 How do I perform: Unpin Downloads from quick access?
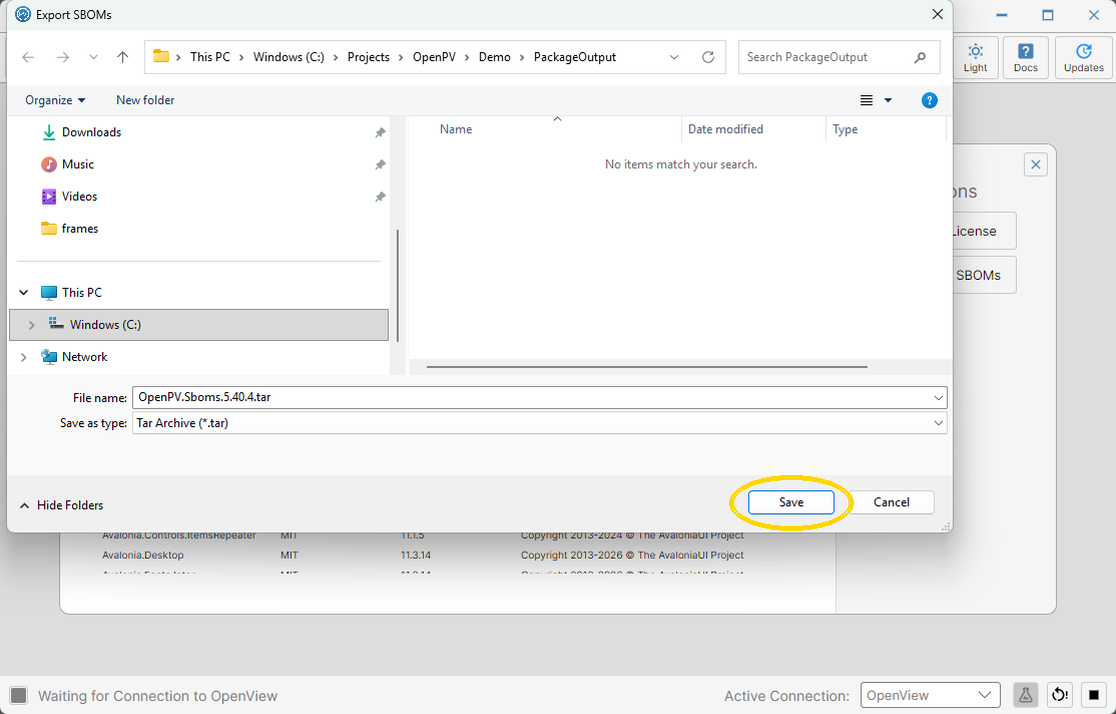pyautogui.click(x=380, y=132)
